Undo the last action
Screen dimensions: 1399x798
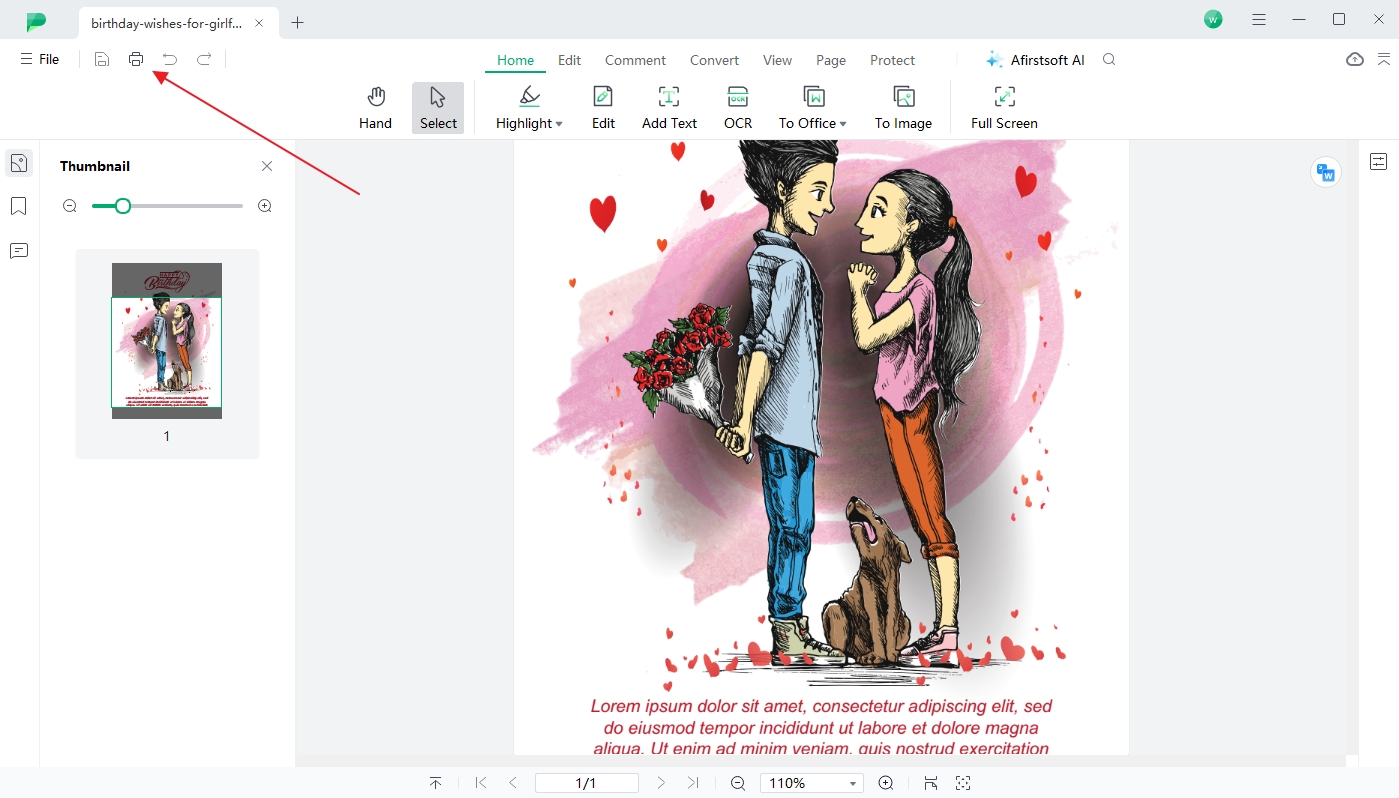[x=170, y=59]
